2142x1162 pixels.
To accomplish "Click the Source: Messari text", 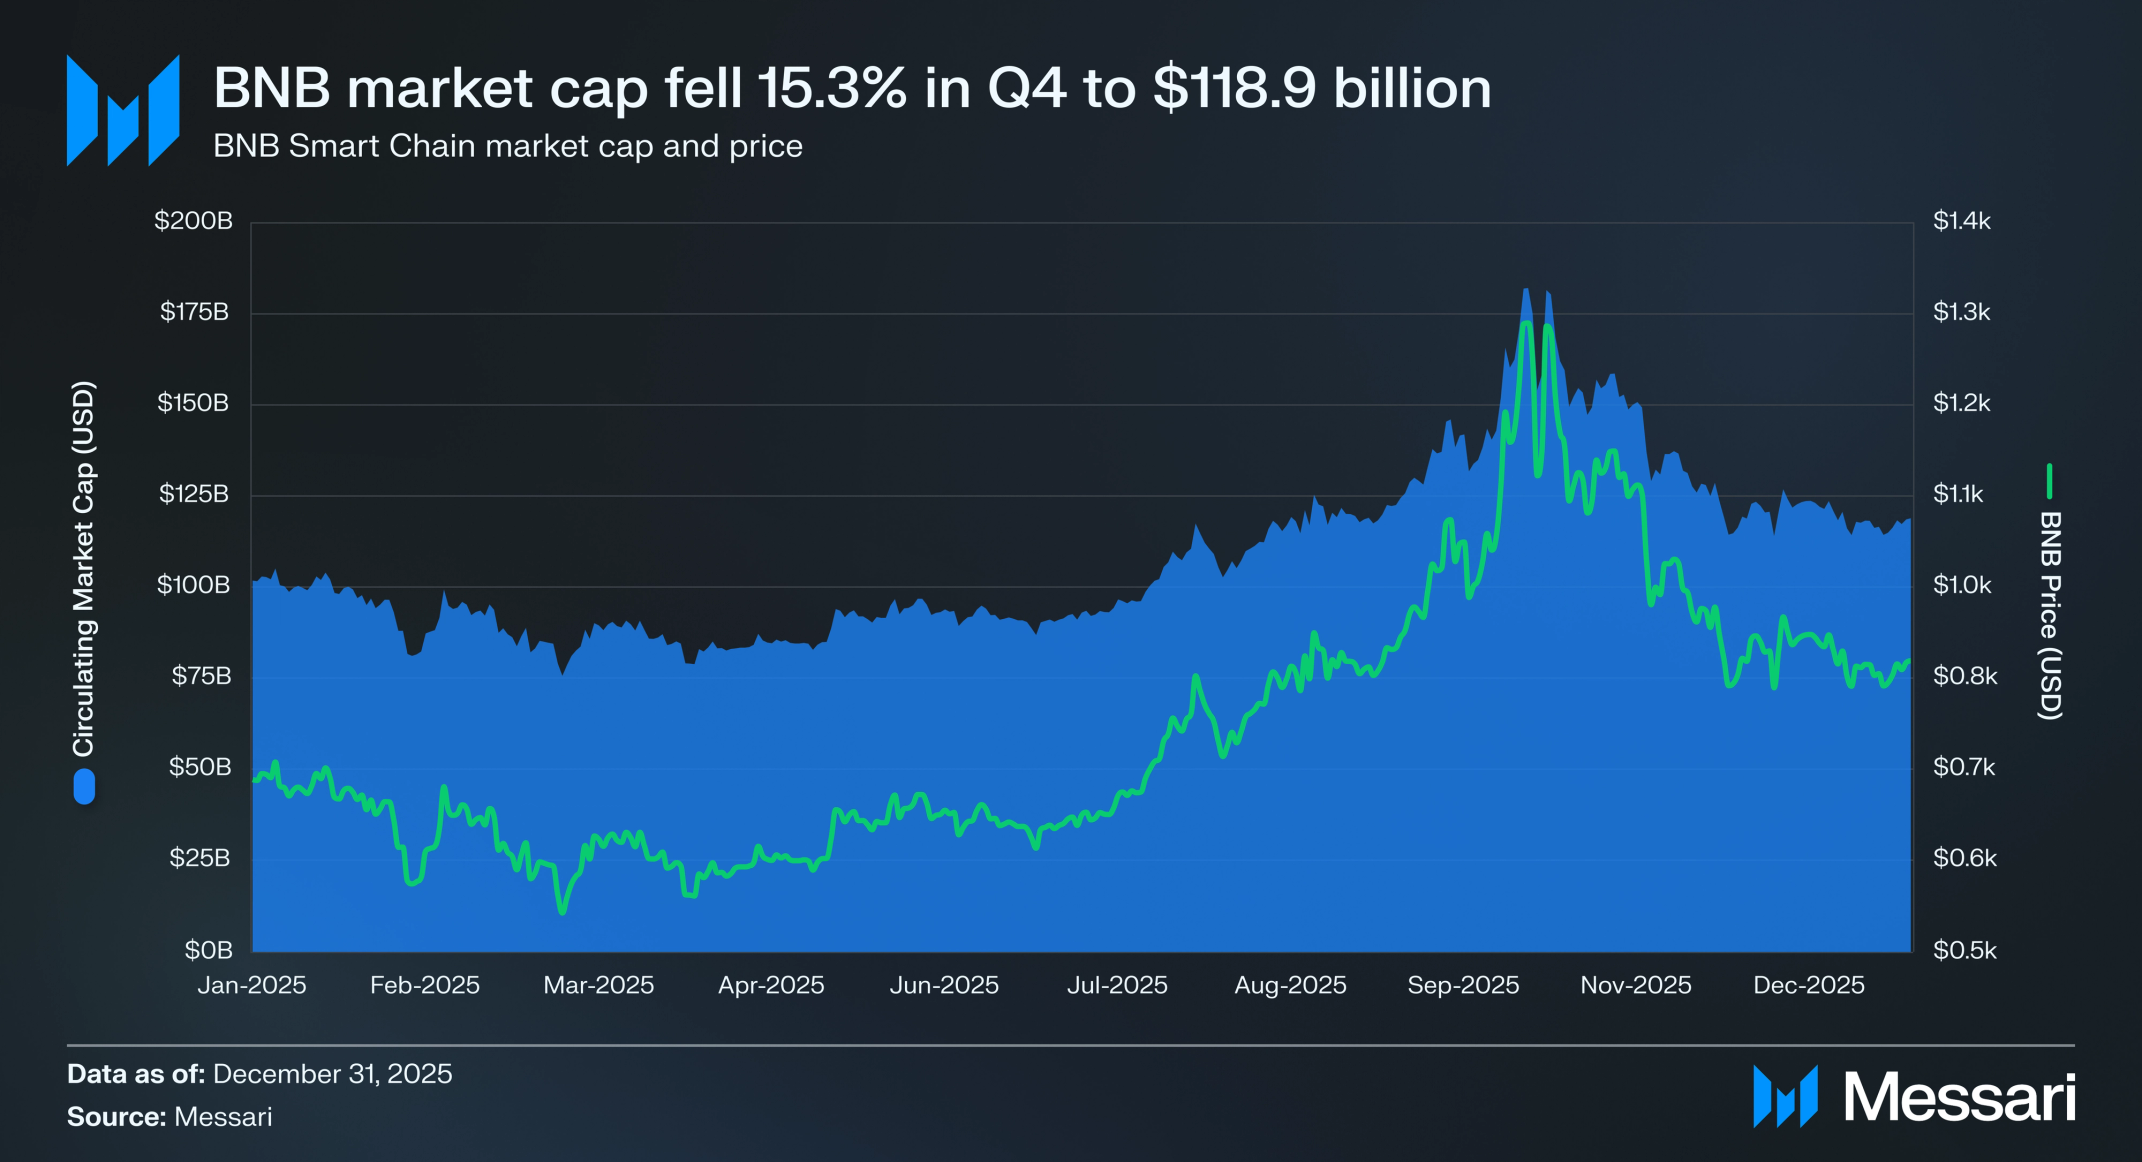I will (169, 1117).
